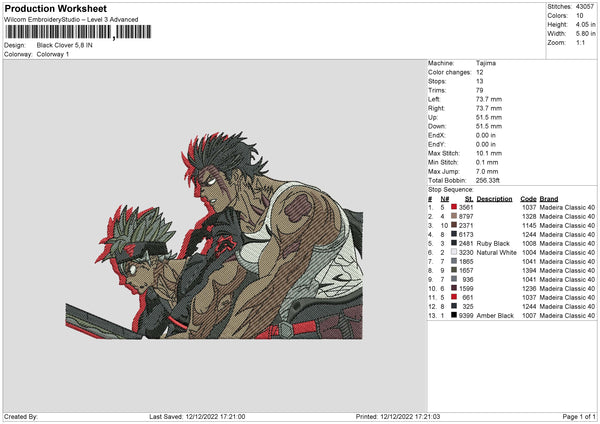Click thread code 1004 in the stop sequence
The height and width of the screenshot is (424, 600).
tap(529, 252)
